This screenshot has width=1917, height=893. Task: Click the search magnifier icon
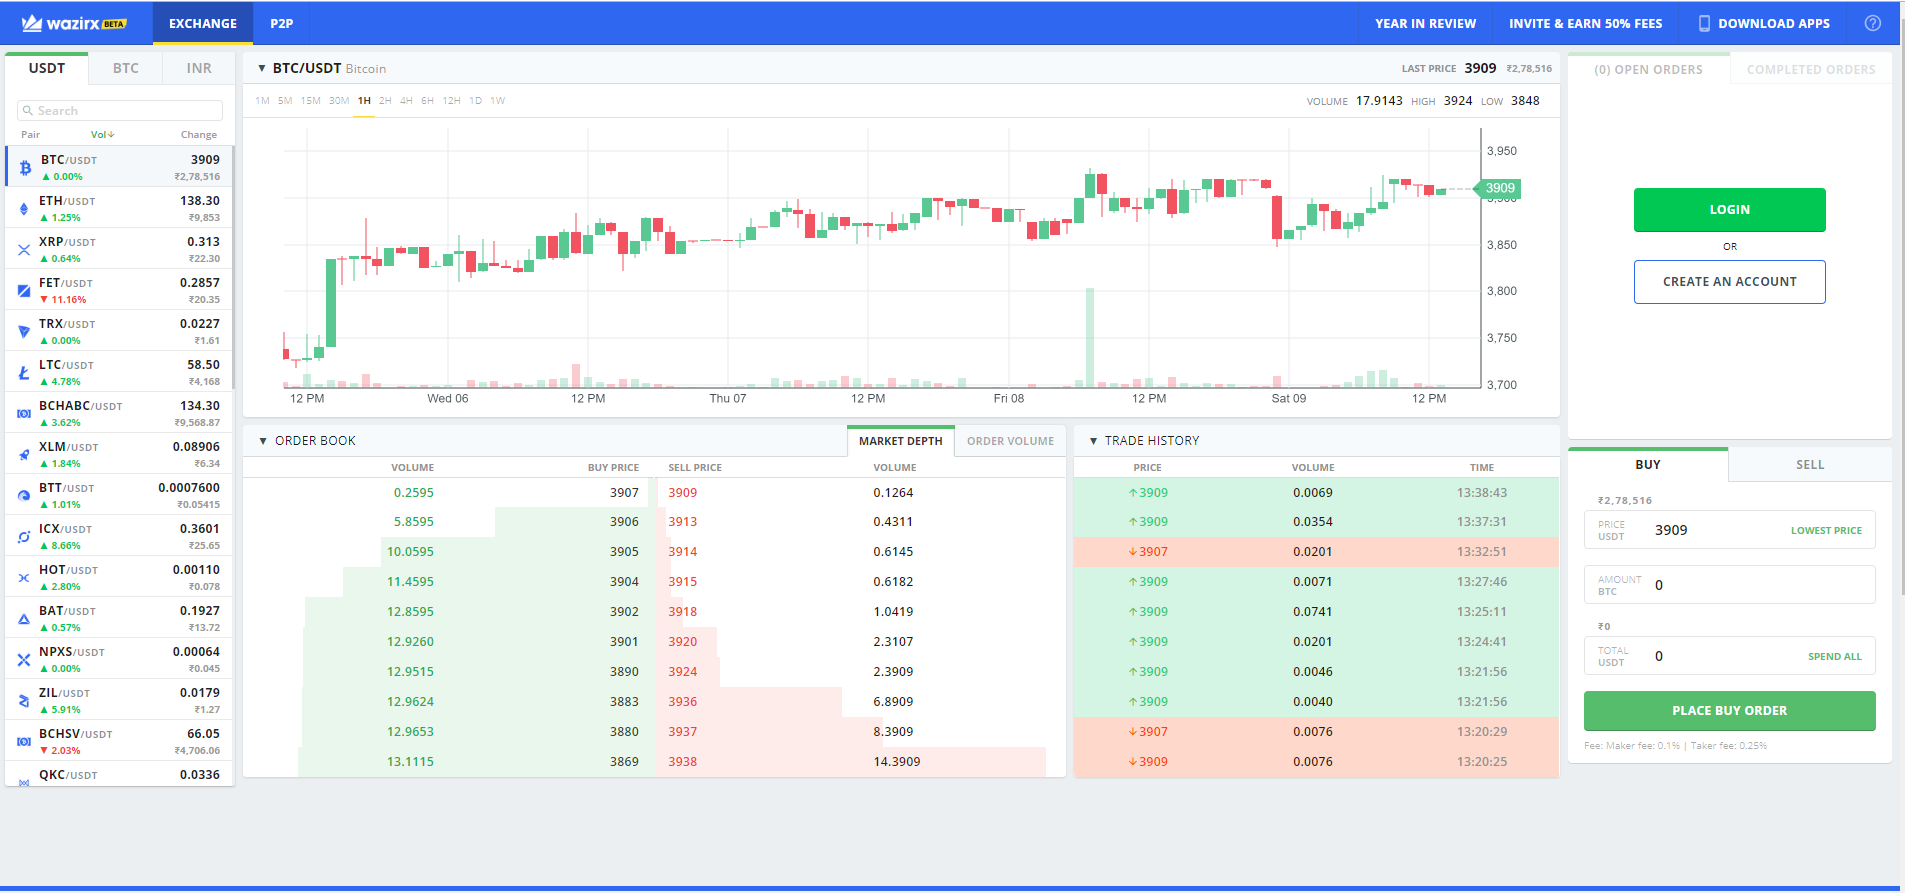pyautogui.click(x=29, y=111)
